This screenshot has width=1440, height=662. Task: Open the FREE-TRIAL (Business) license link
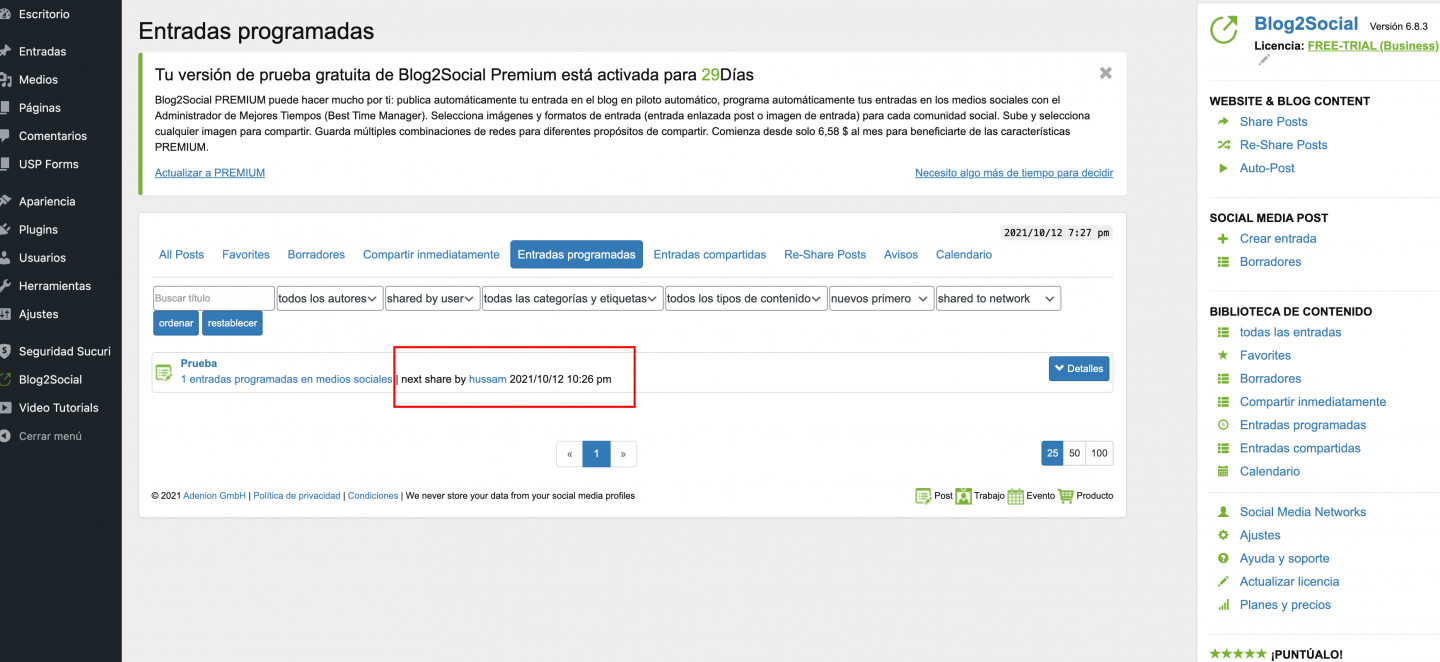pyautogui.click(x=1373, y=46)
